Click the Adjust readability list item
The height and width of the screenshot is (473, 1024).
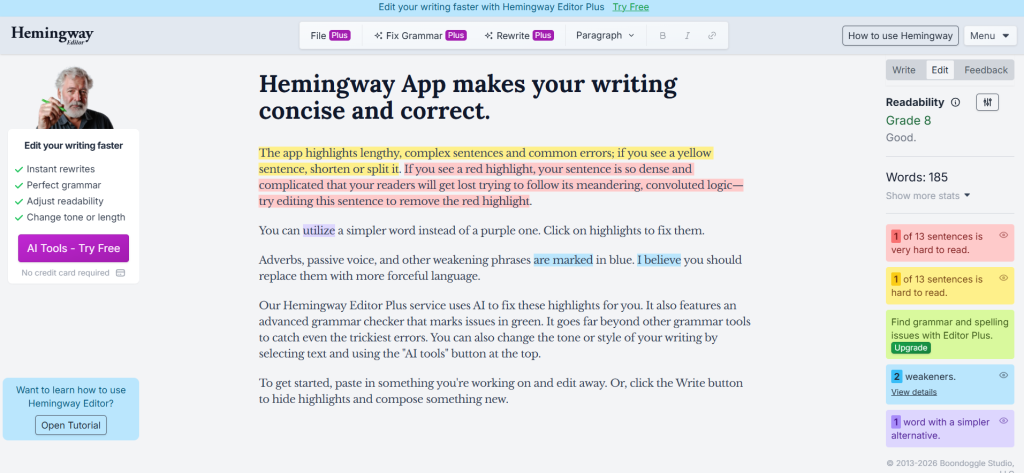pos(59,201)
